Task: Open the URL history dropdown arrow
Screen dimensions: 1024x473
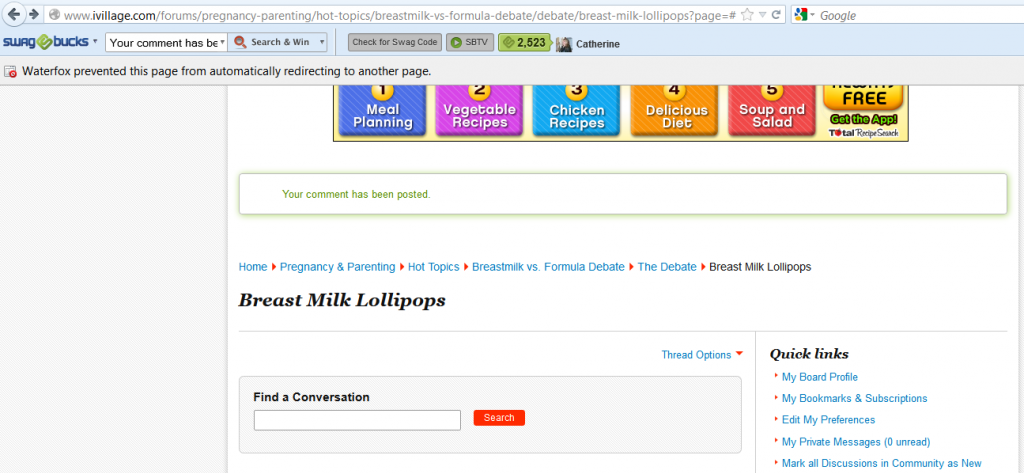Action: [762, 15]
